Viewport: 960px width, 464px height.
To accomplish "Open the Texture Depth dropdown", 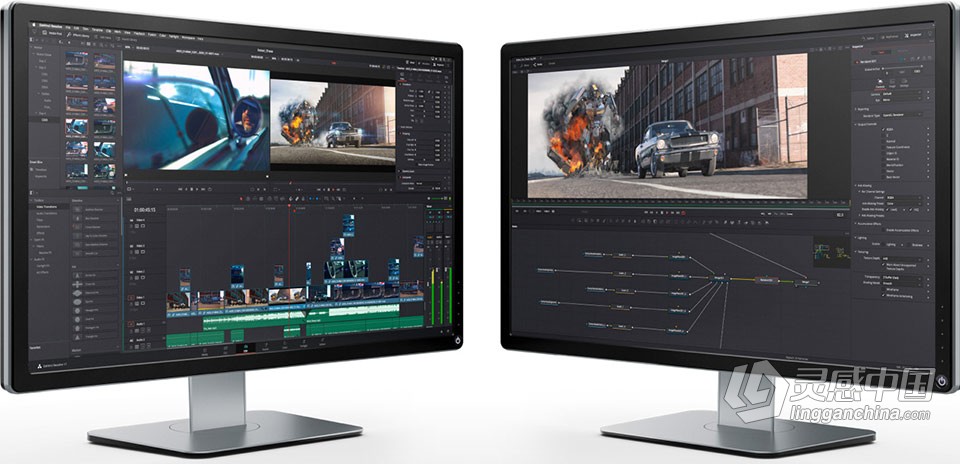I will pos(902,259).
